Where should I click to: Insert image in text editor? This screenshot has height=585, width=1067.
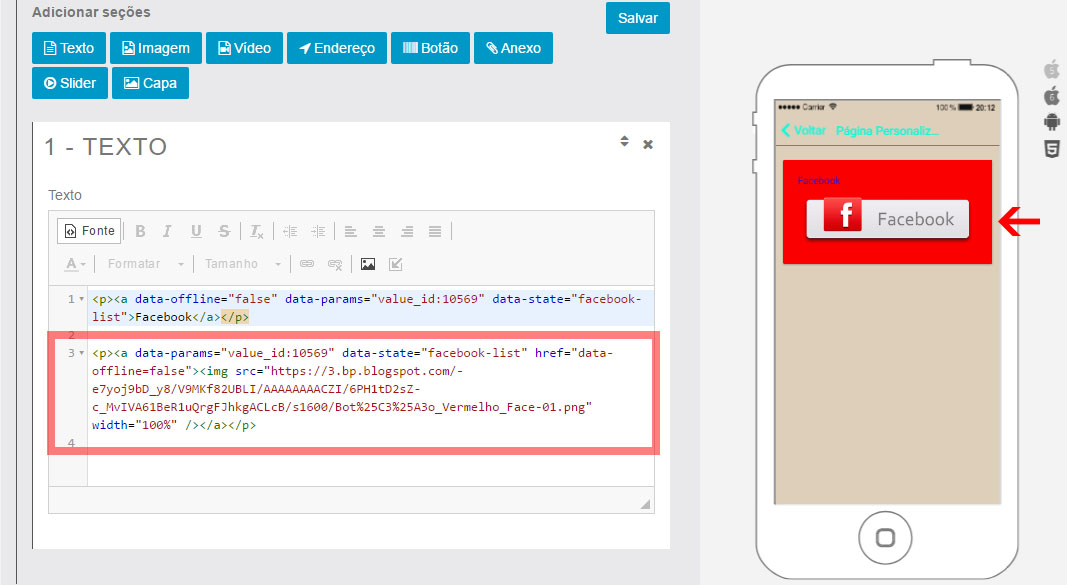[367, 264]
